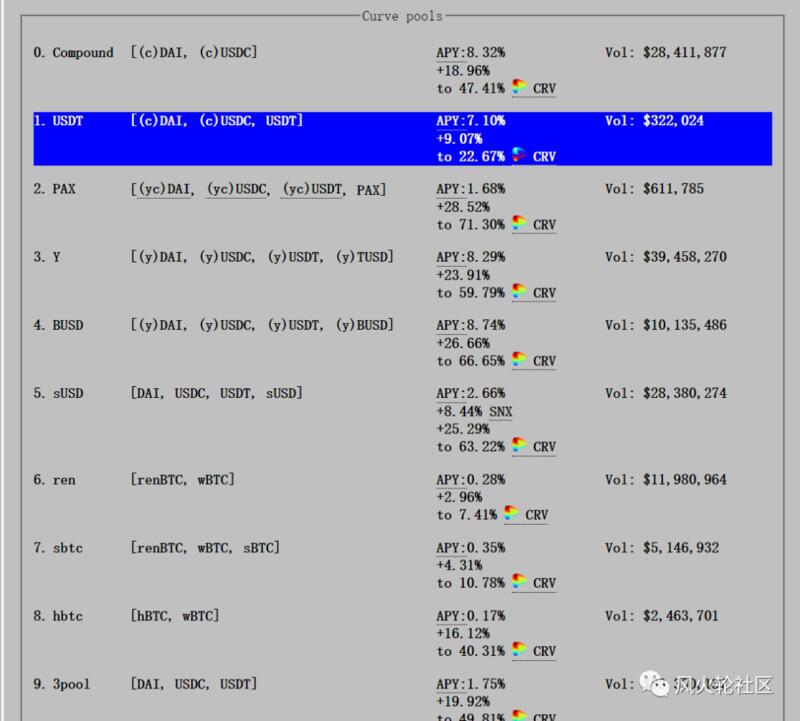Click volume $322,024 in USDT row
800x721 pixels.
(x=673, y=121)
